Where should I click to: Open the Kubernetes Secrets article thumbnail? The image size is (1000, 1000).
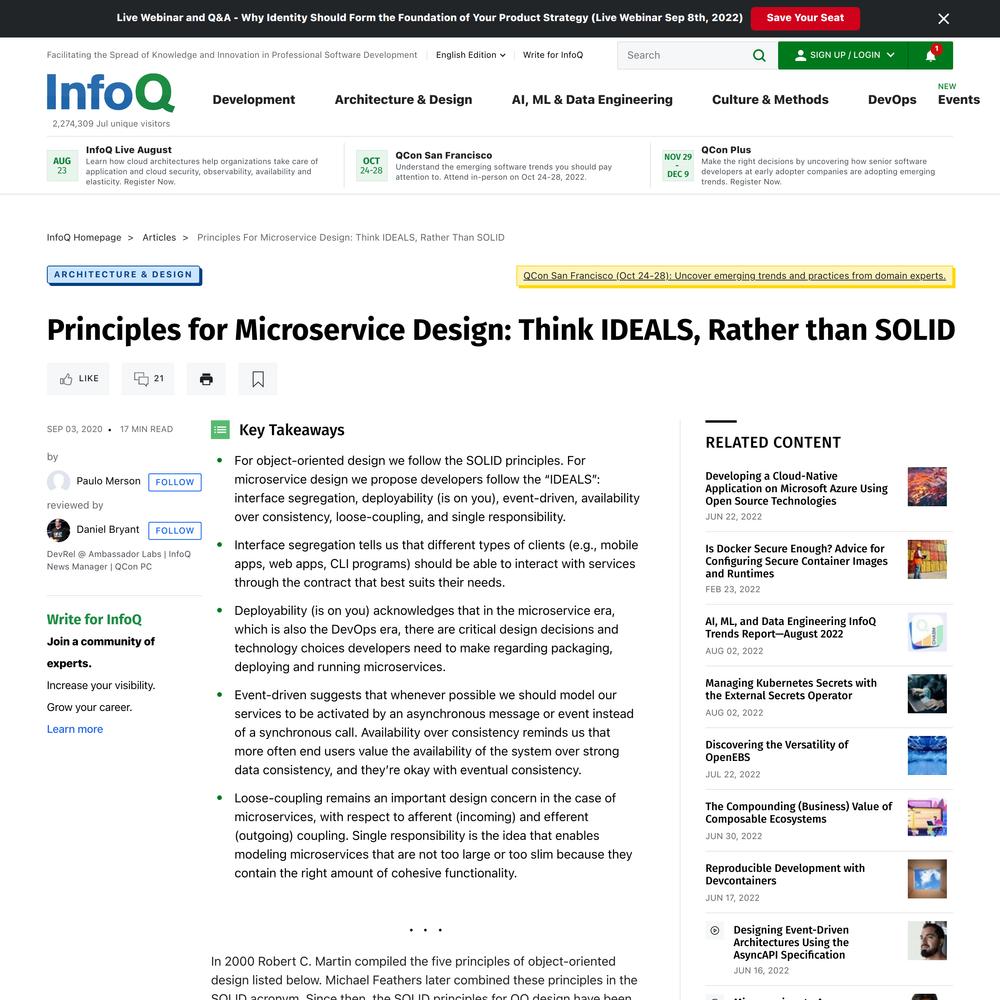927,694
